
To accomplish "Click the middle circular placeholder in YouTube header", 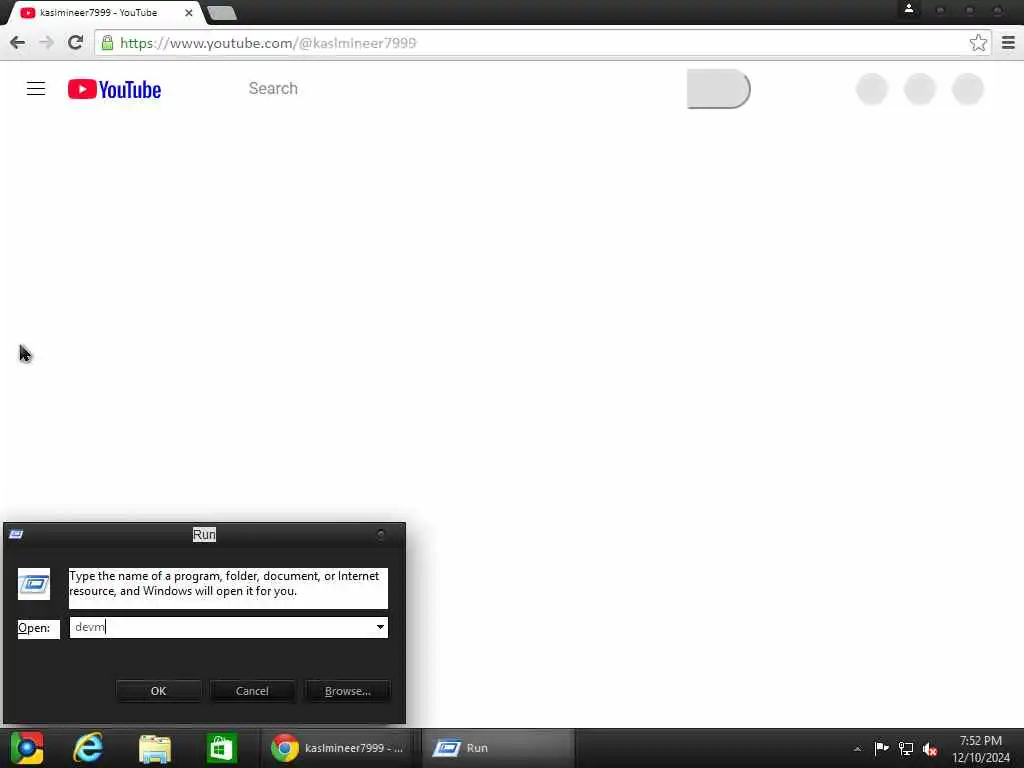I will pyautogui.click(x=920, y=89).
